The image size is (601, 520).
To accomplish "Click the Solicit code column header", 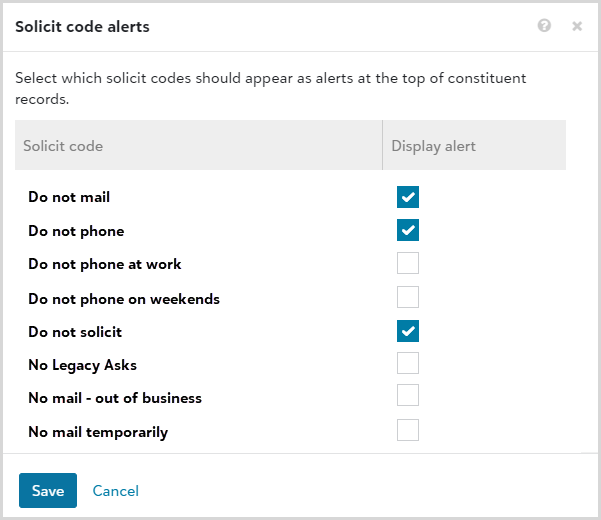I will 63,146.
